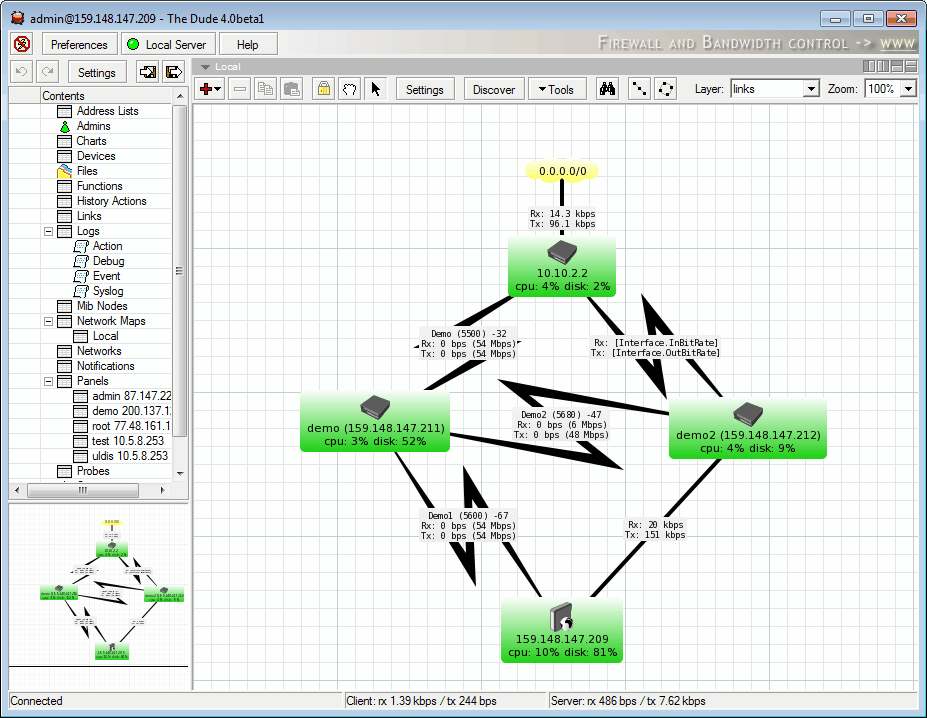
Task: Click the minus remove item icon
Action: pyautogui.click(x=240, y=89)
